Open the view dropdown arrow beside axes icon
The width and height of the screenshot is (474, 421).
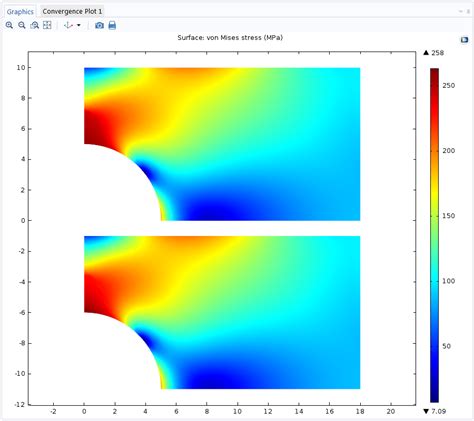(79, 25)
